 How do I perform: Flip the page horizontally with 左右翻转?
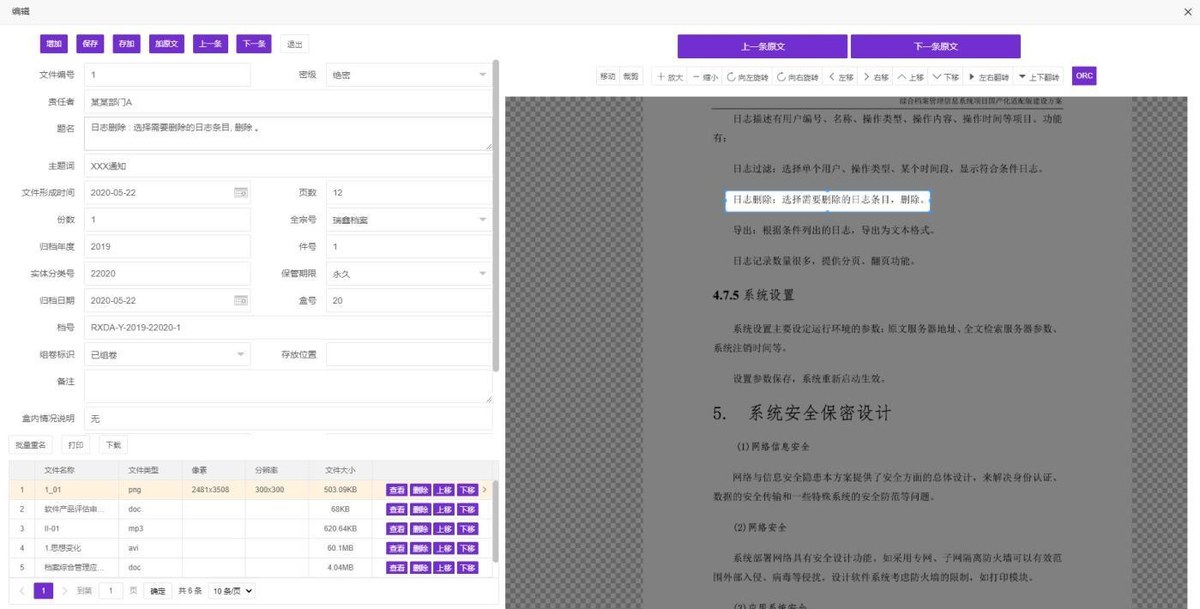pyautogui.click(x=987, y=76)
